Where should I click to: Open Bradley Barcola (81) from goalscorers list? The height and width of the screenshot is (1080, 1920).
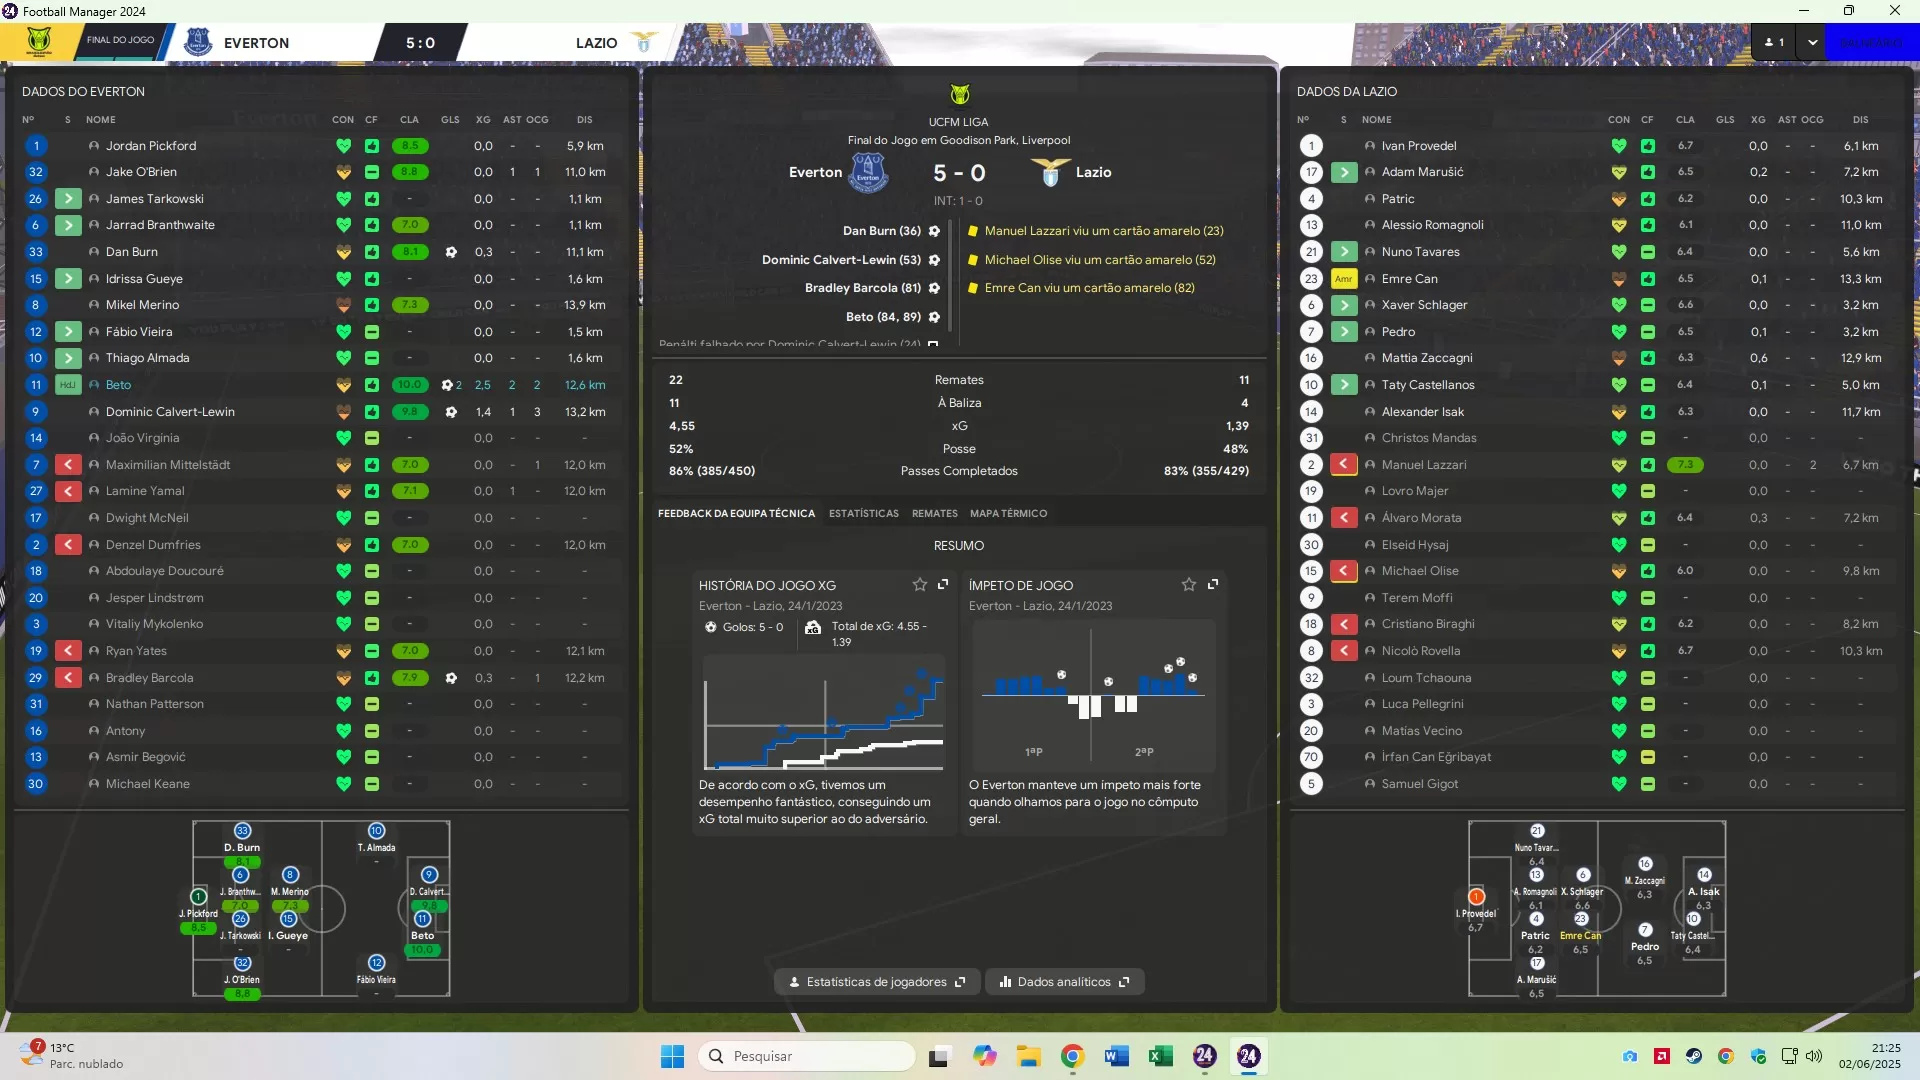tap(862, 288)
